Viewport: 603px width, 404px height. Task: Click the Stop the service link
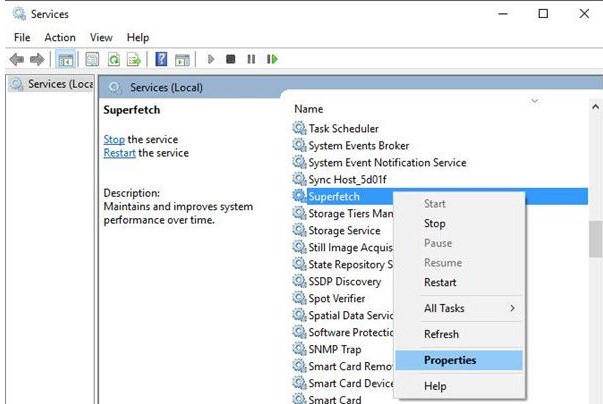tap(114, 139)
